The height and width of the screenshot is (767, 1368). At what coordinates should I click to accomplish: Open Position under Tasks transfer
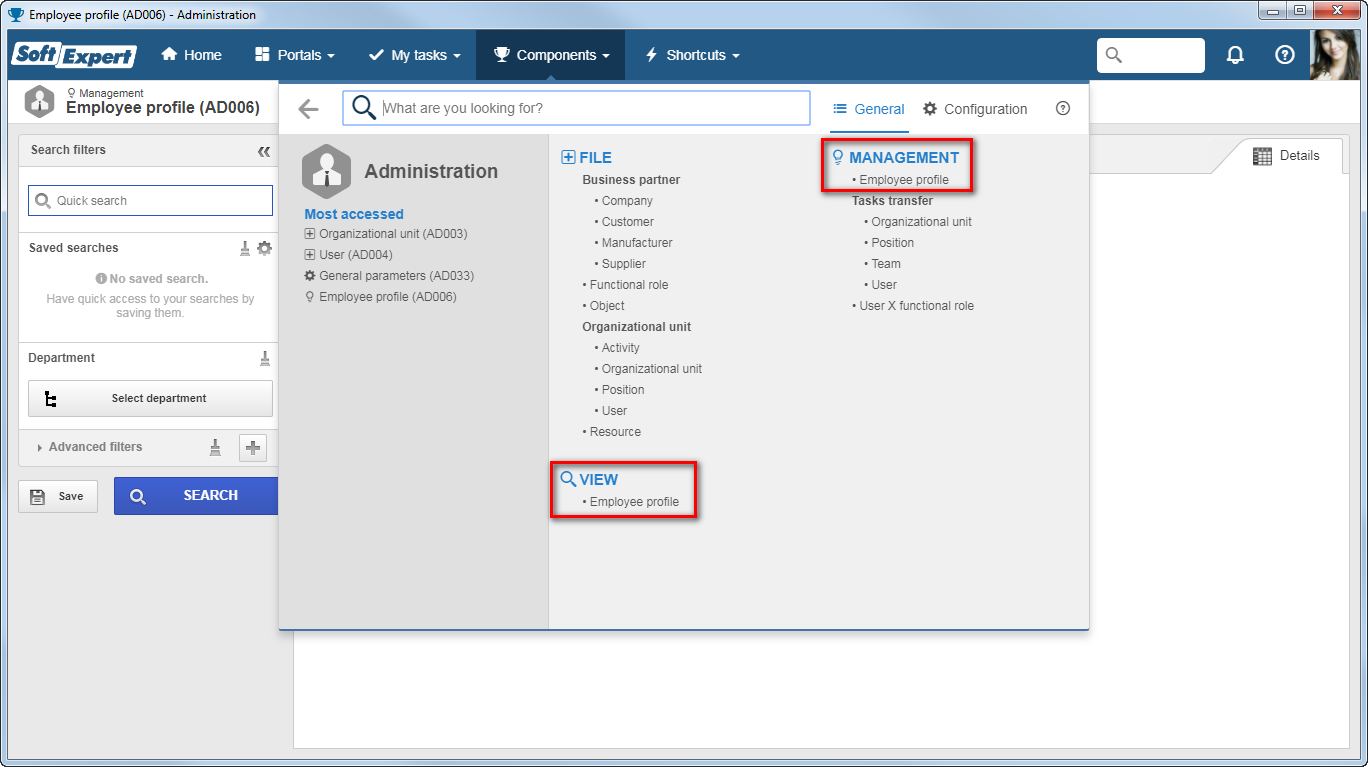(892, 243)
